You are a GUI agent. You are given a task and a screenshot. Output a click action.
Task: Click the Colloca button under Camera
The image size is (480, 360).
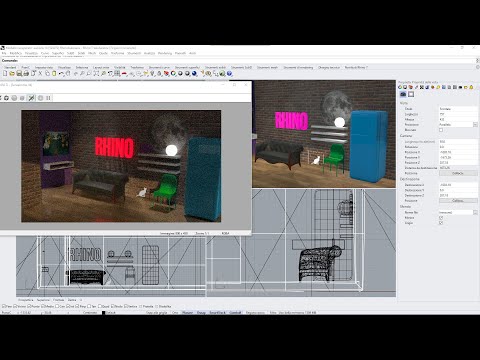pyautogui.click(x=458, y=173)
